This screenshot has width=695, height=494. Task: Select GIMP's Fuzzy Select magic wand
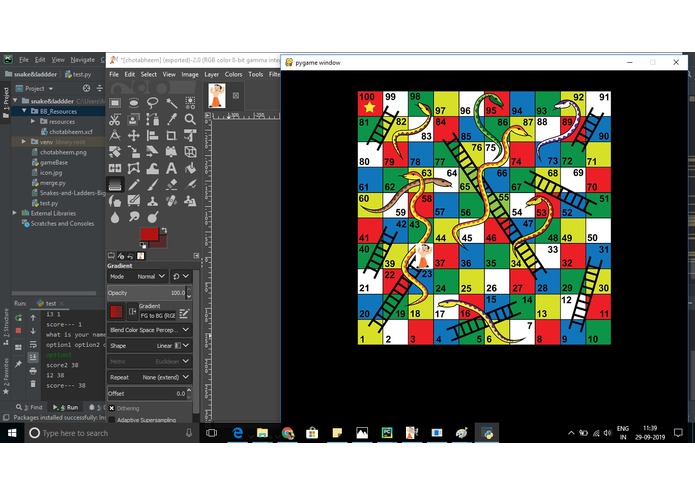point(172,103)
